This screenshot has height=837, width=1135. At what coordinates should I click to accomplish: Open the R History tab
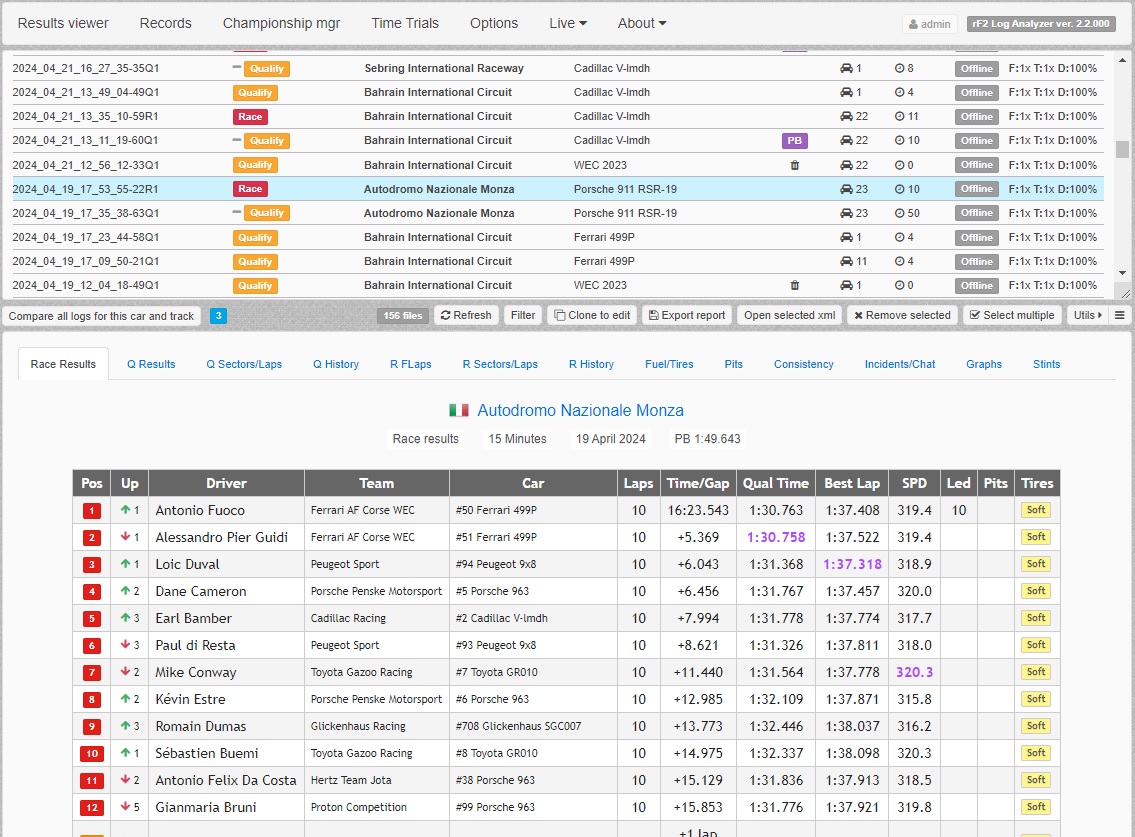[591, 364]
